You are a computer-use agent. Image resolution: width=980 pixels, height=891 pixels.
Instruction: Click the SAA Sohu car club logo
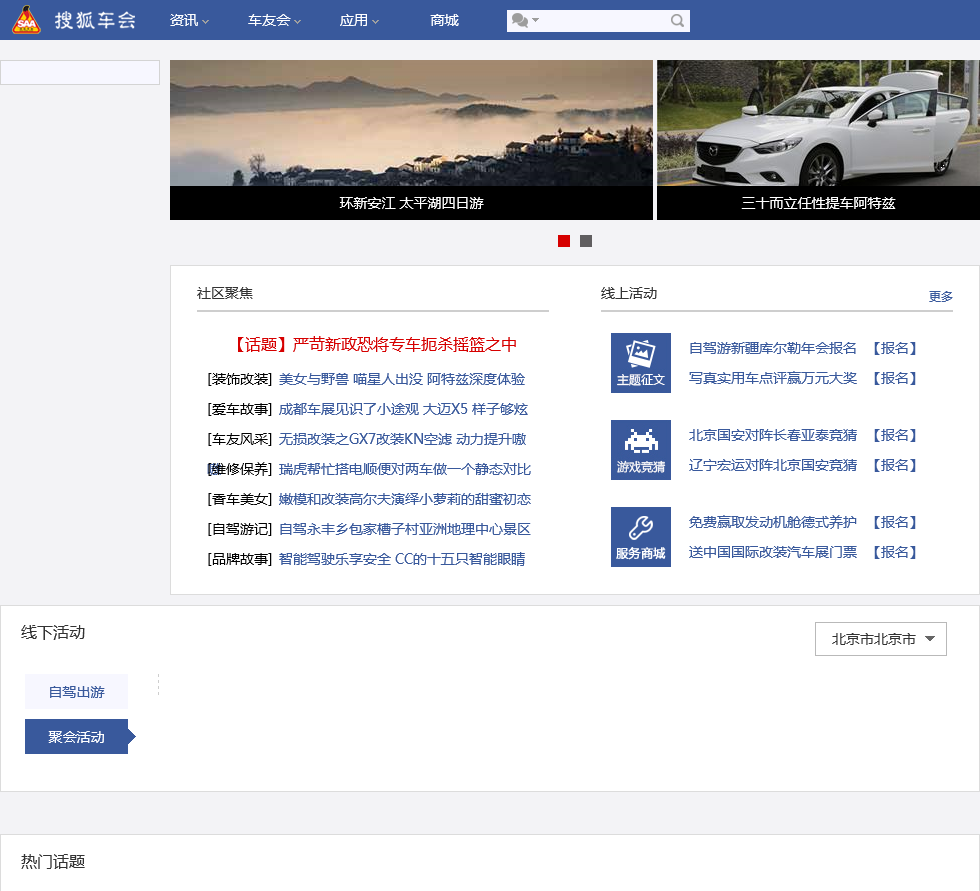click(27, 20)
